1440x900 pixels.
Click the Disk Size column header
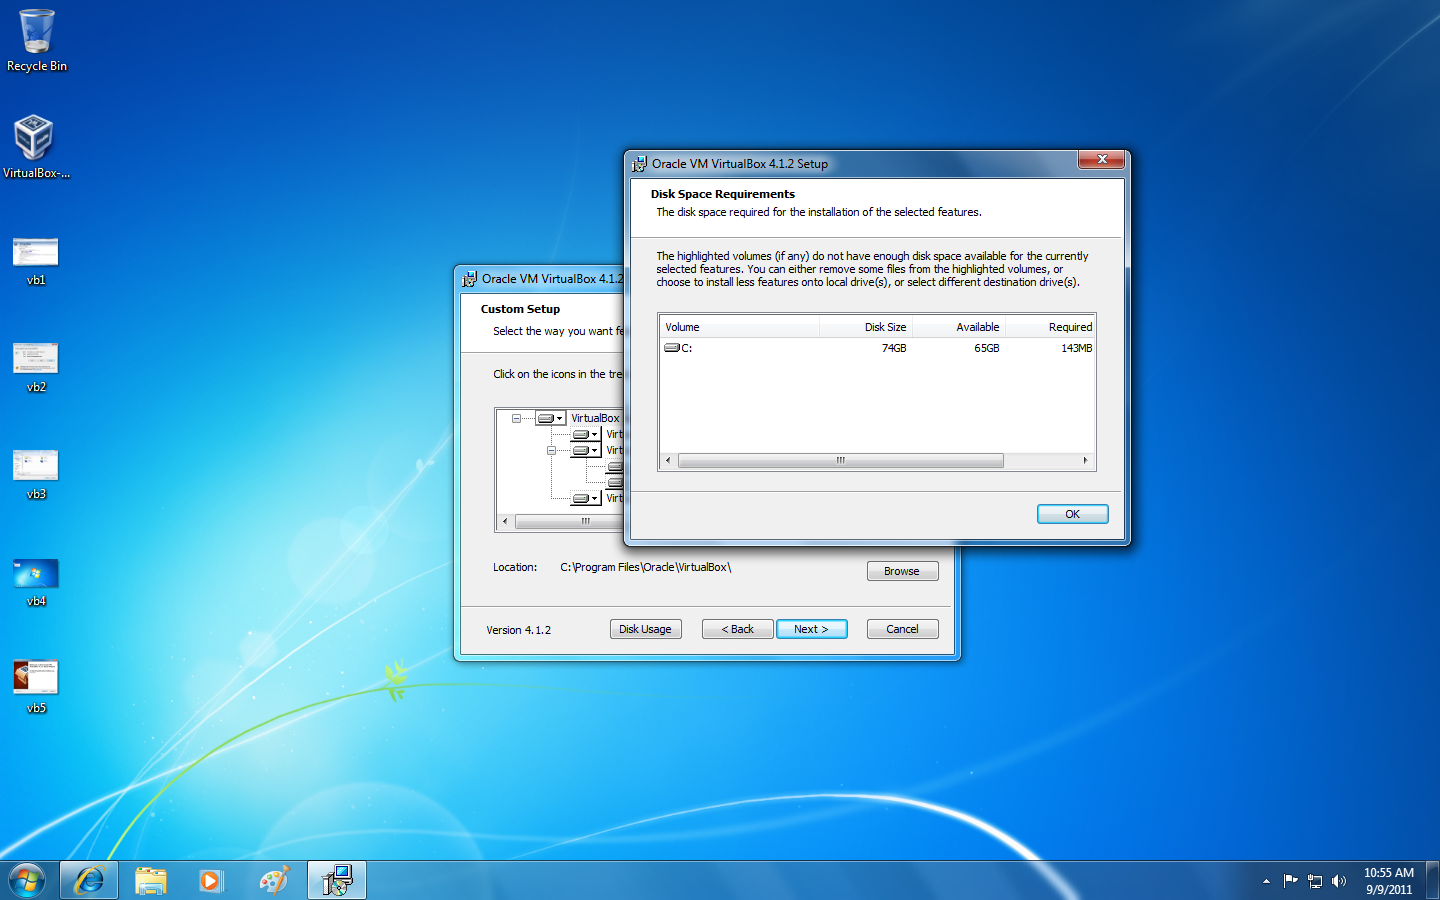866,327
